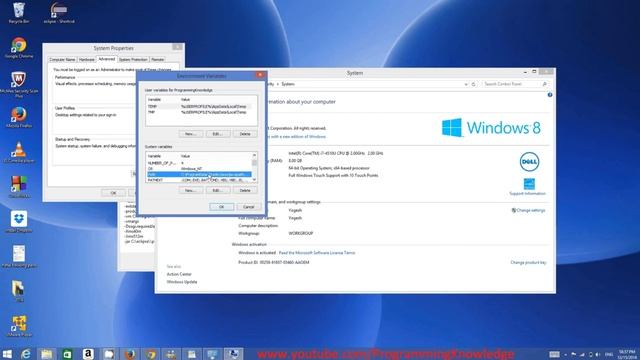Click Edit under System variables
The width and height of the screenshot is (640, 360).
218,191
